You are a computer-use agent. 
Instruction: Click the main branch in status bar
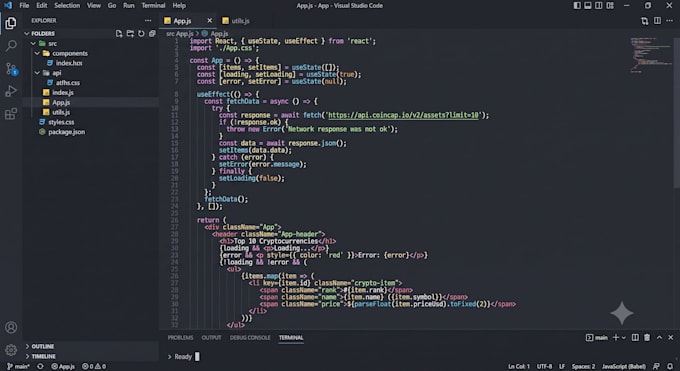point(18,367)
